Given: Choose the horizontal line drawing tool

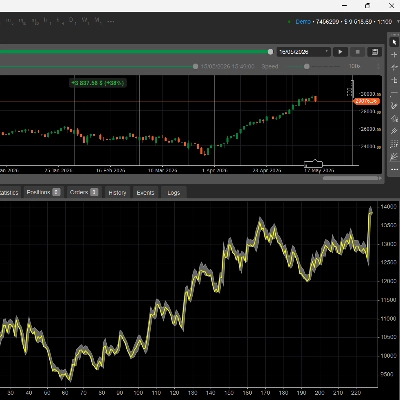Looking at the screenshot, I should 394,93.
